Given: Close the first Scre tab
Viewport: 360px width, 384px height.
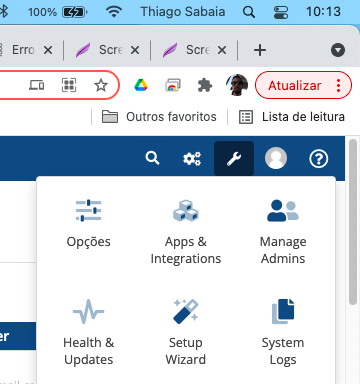Looking at the screenshot, I should point(135,50).
